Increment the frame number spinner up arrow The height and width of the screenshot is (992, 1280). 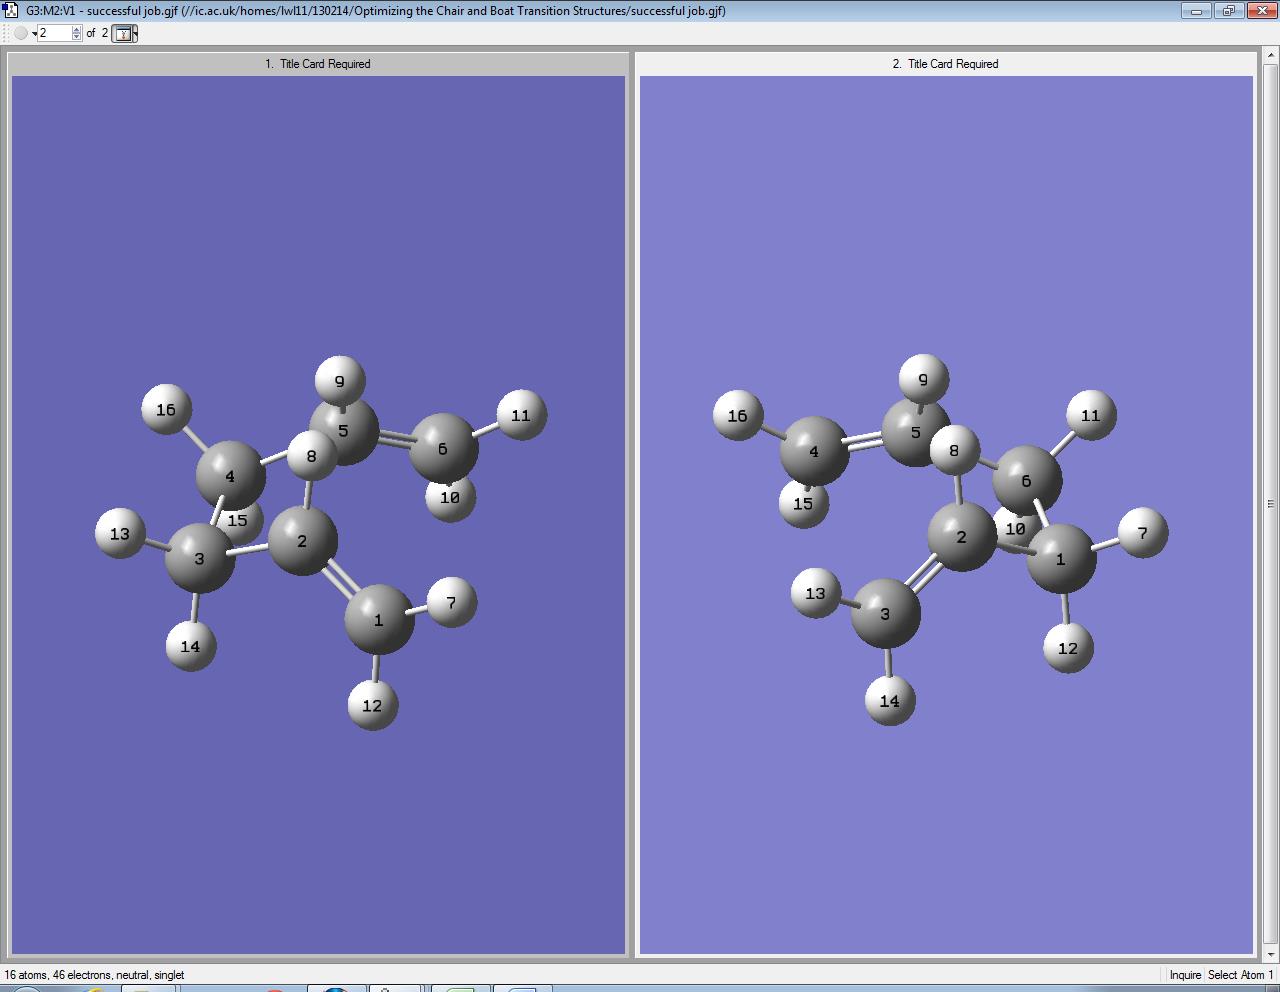click(x=77, y=29)
